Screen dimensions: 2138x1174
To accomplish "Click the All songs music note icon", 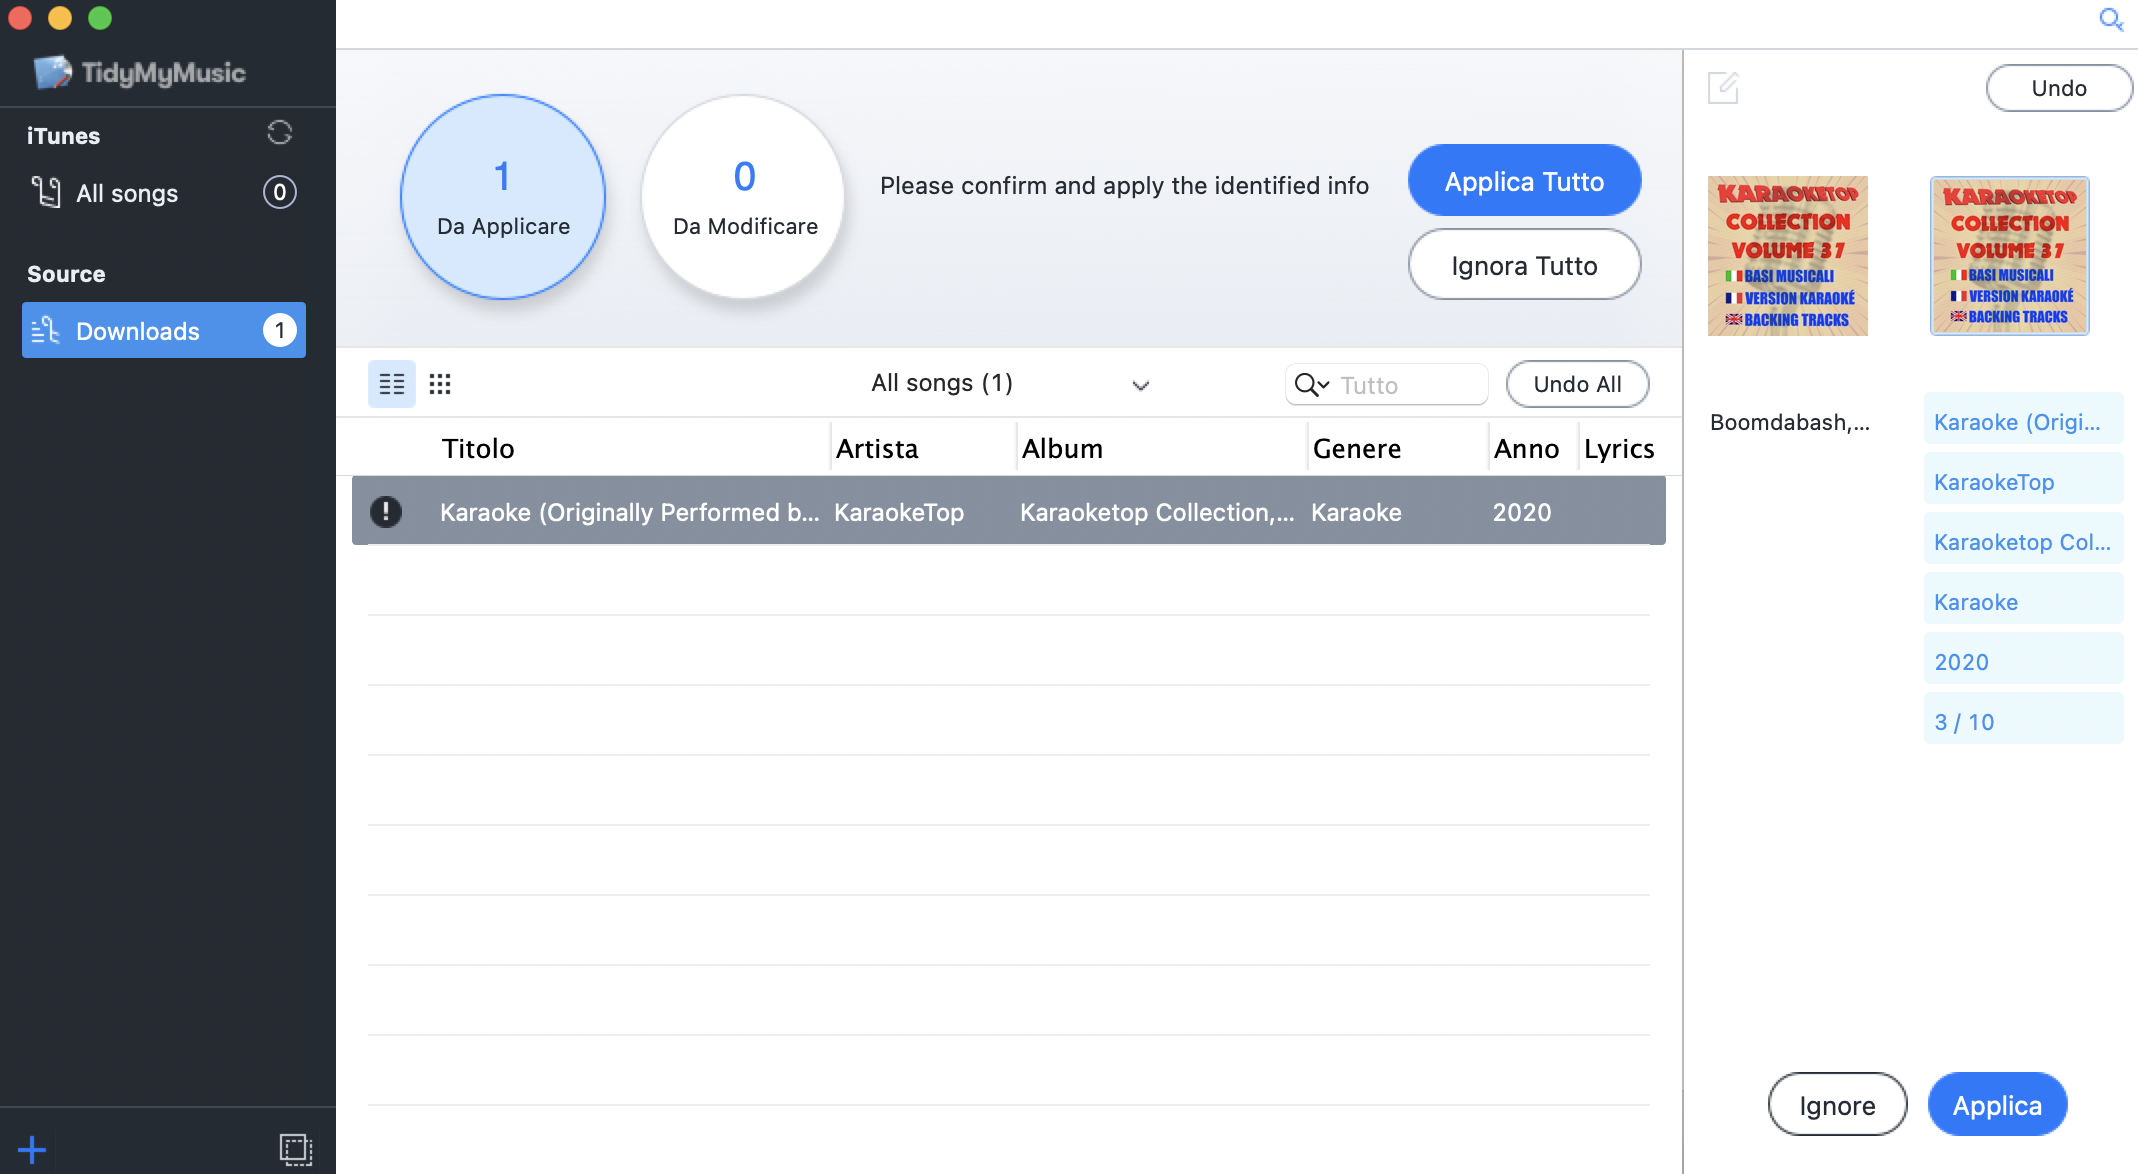I will tap(46, 192).
